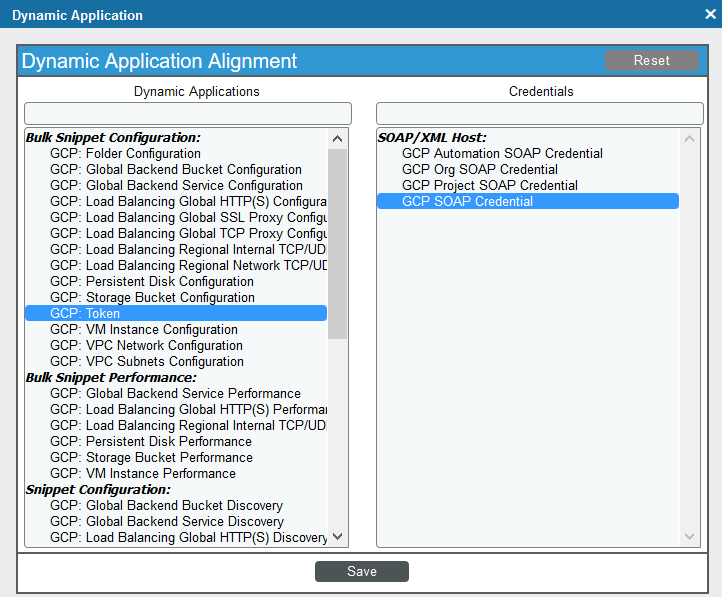
Task: Select GCP: VPC Network Configuration
Action: click(x=176, y=346)
